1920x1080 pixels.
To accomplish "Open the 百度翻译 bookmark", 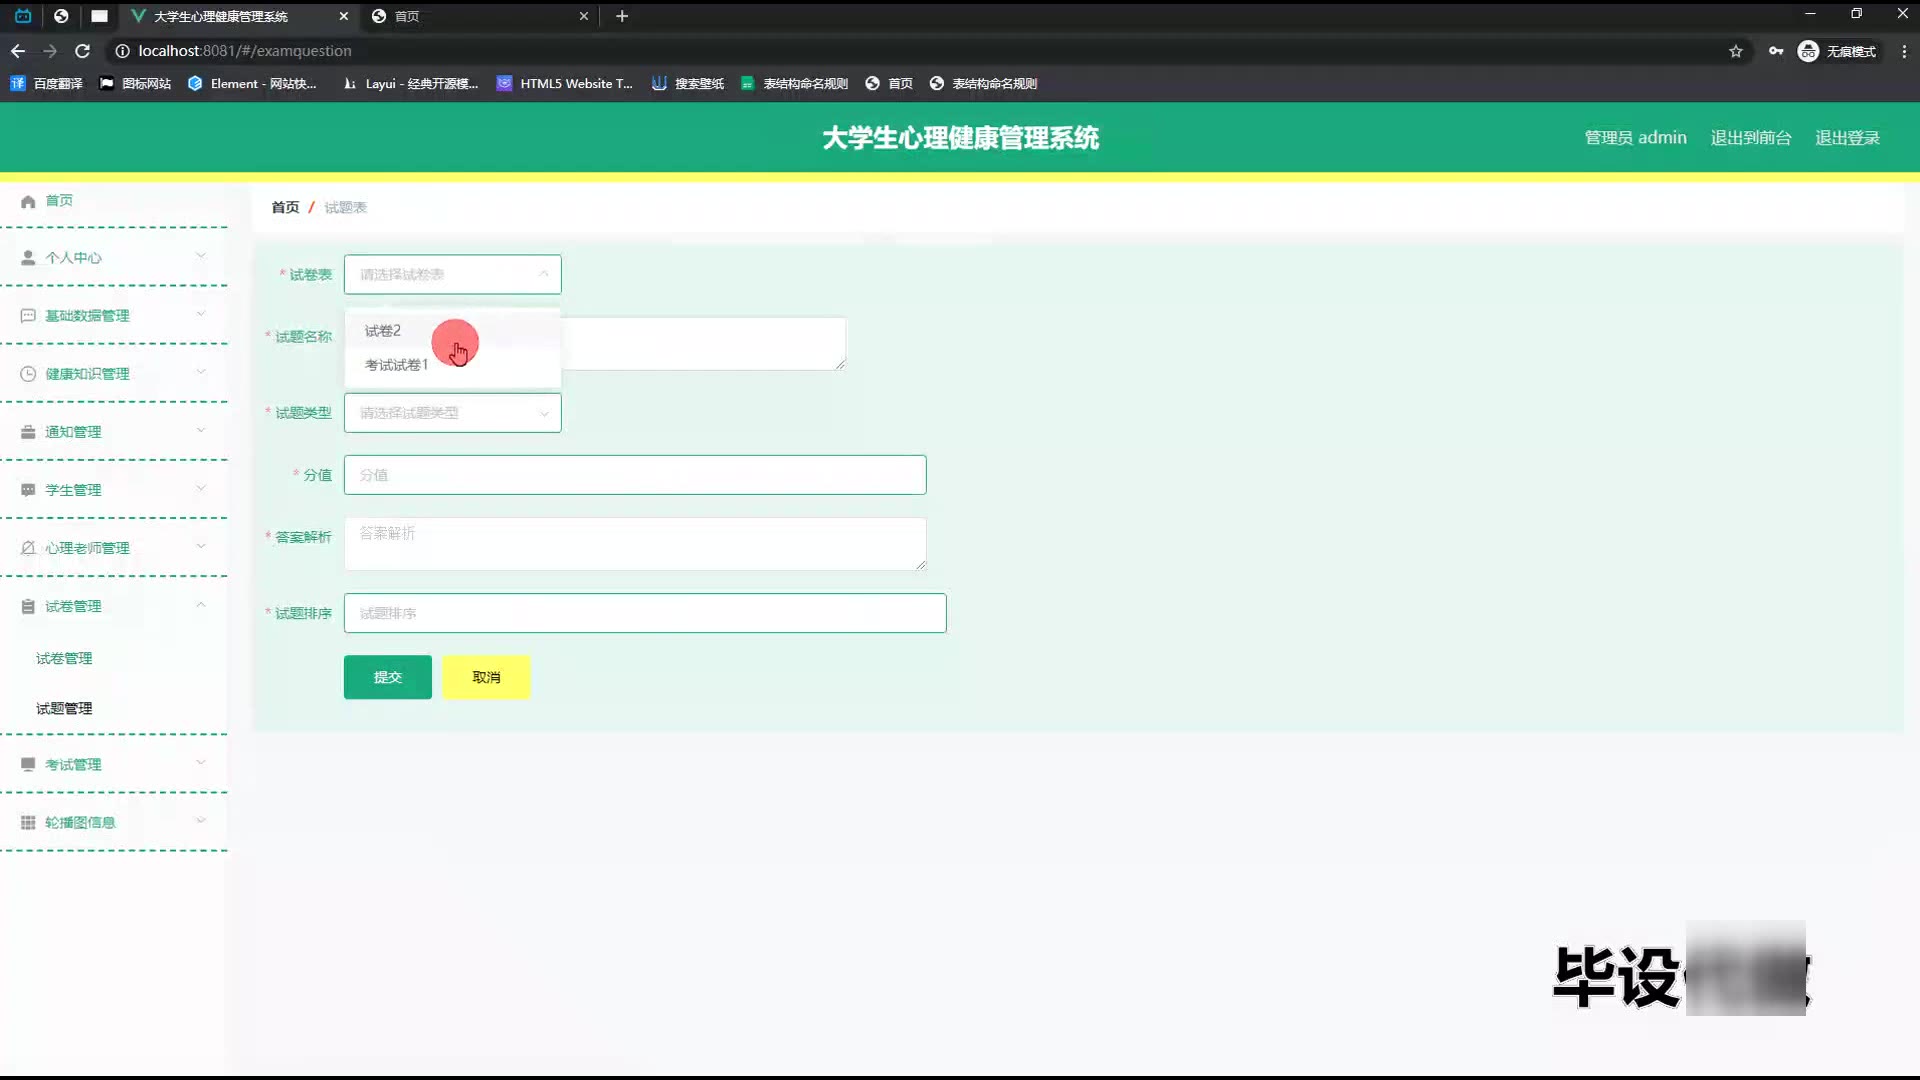I will pos(46,84).
